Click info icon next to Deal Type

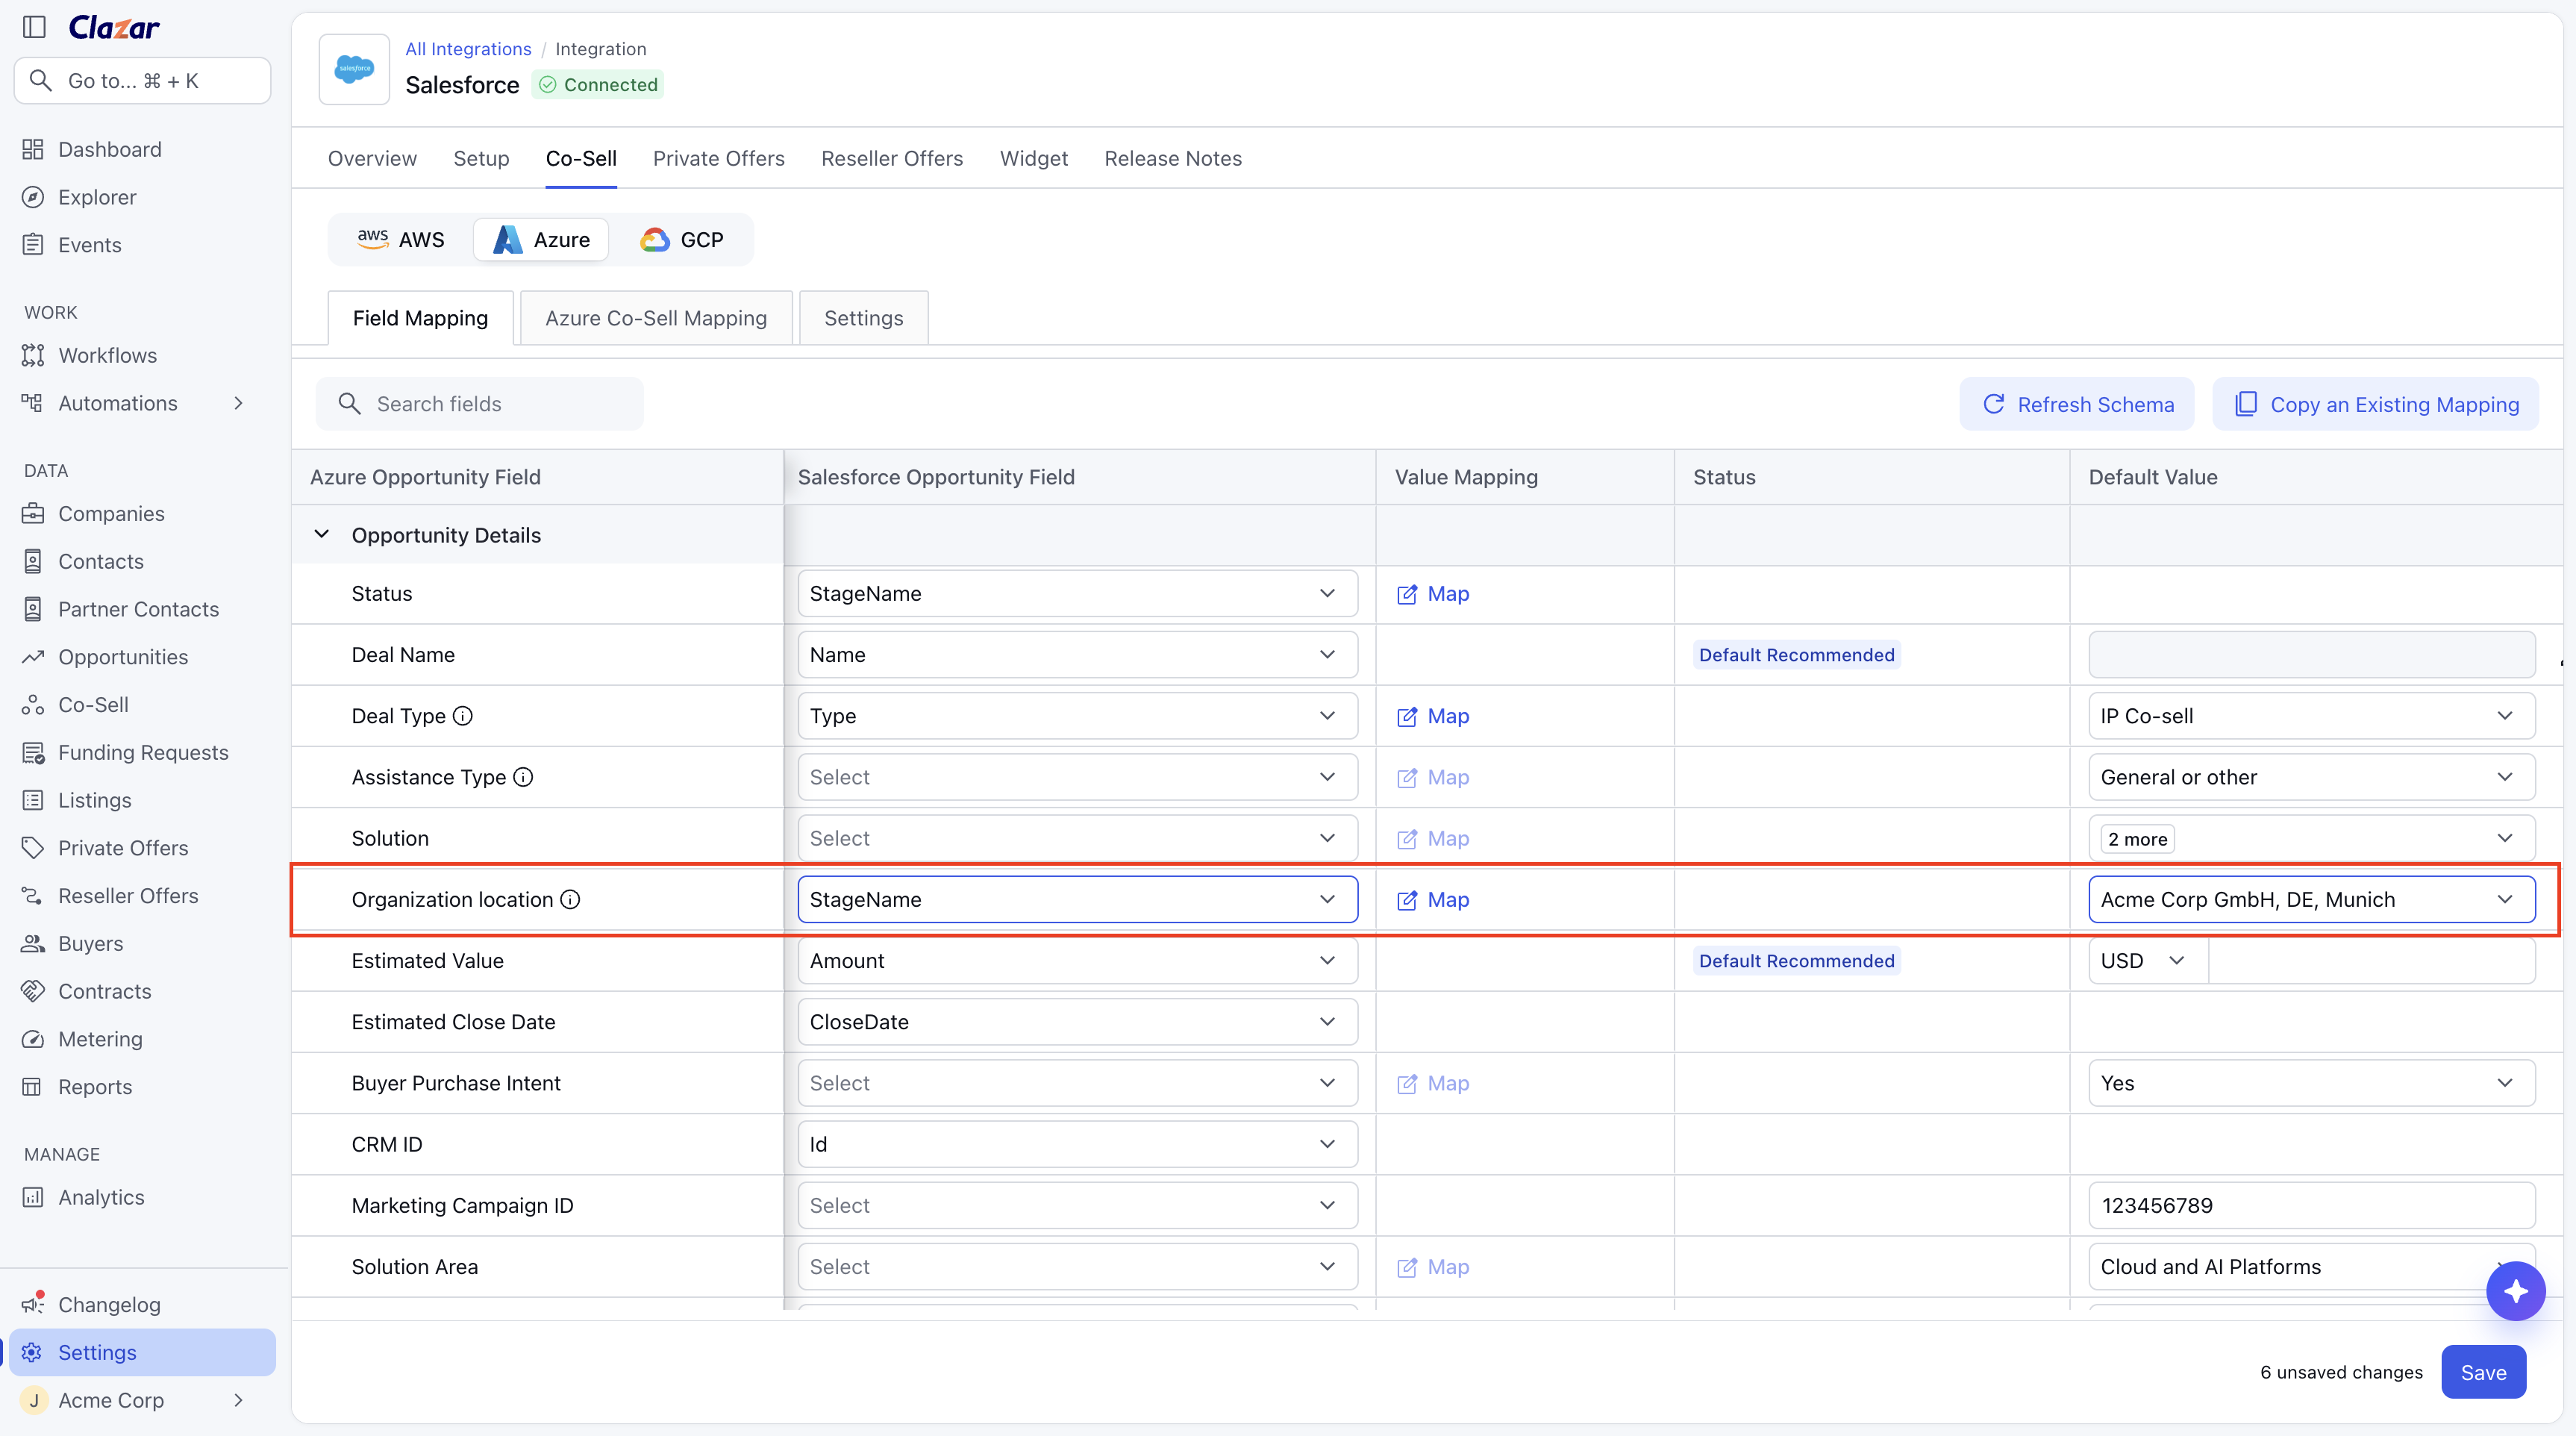(463, 716)
